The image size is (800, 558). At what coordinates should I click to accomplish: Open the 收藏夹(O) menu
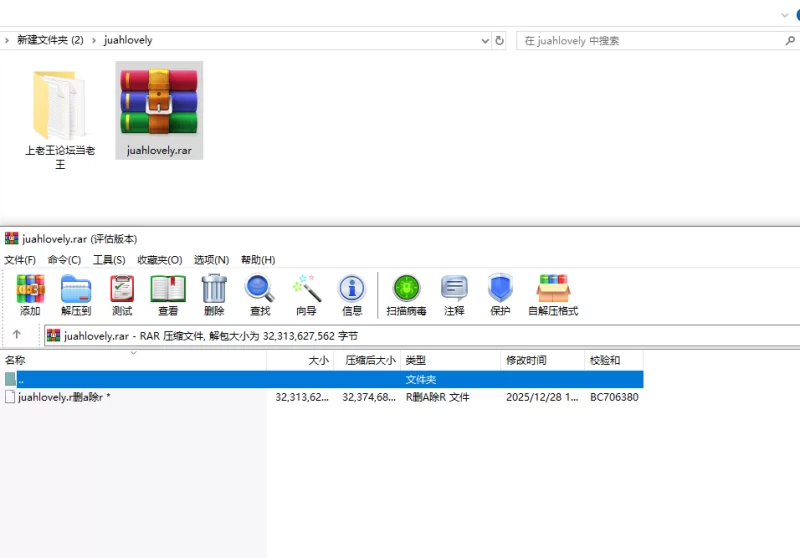(160, 260)
